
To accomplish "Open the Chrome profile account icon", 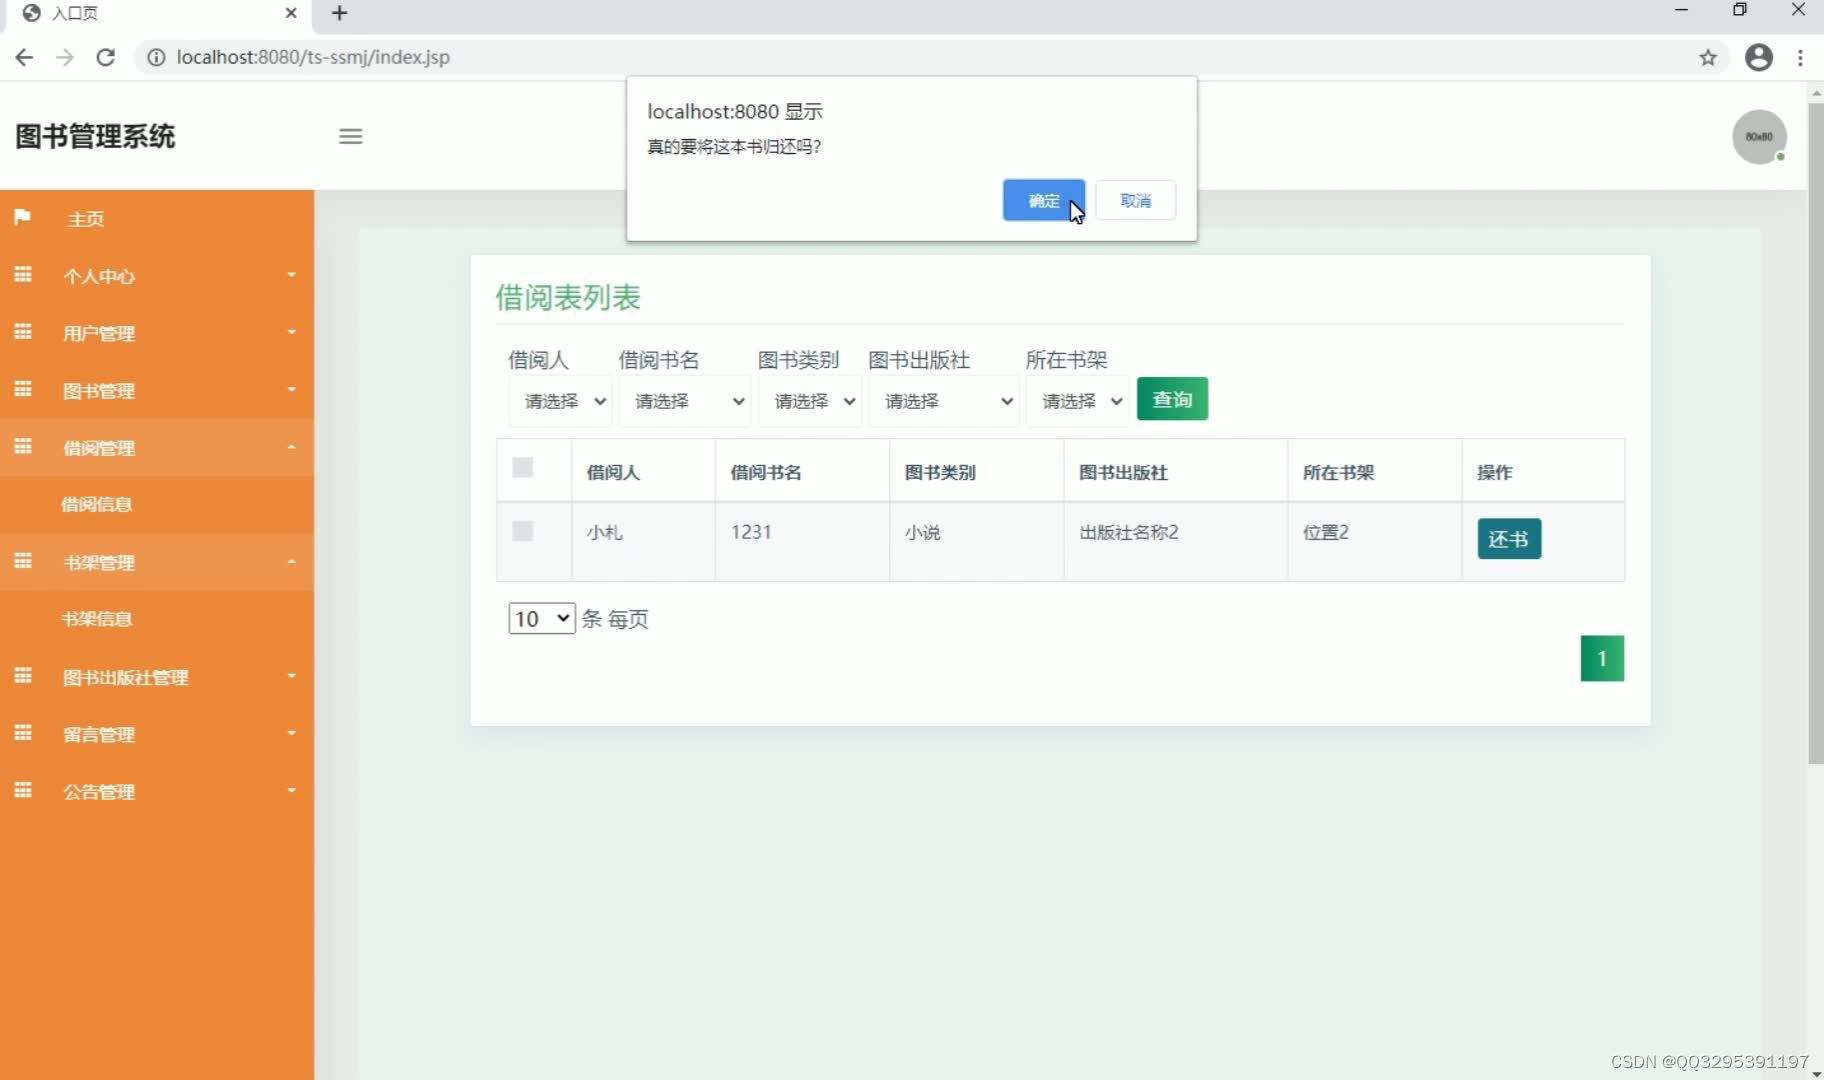I will [1759, 57].
